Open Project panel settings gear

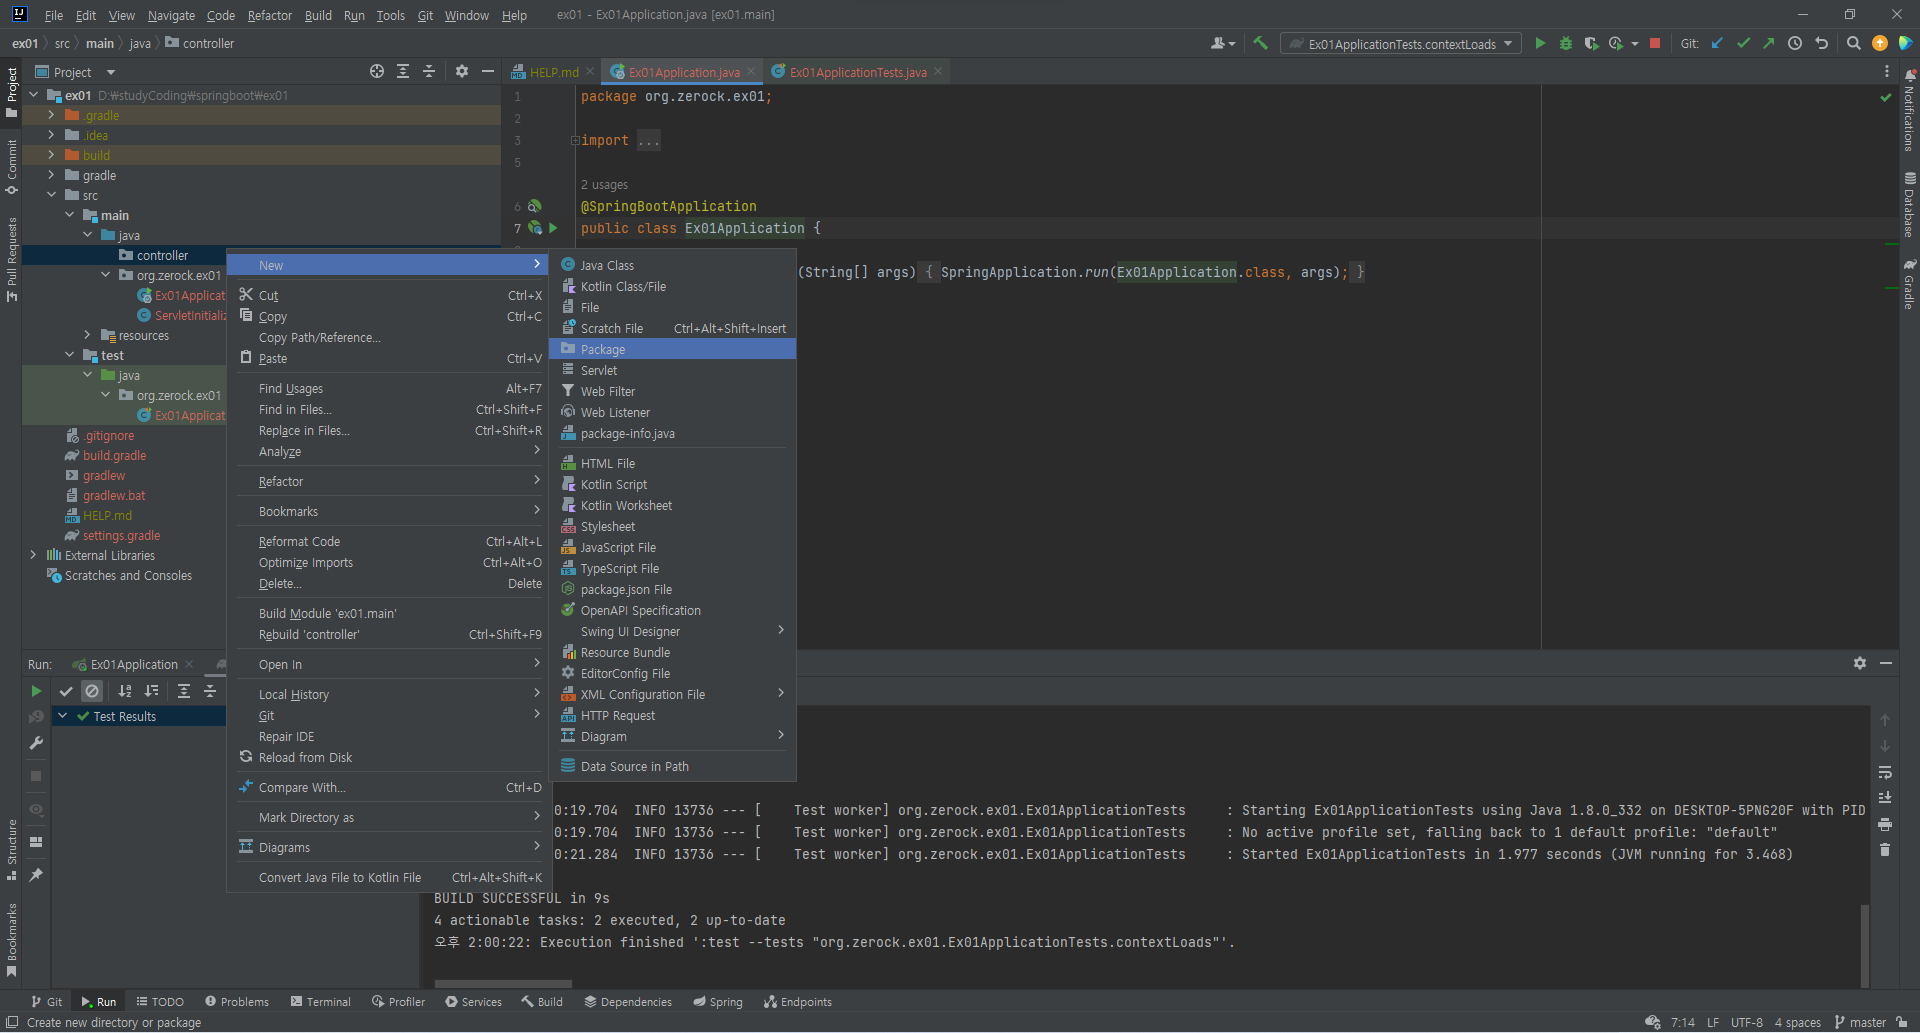461,71
